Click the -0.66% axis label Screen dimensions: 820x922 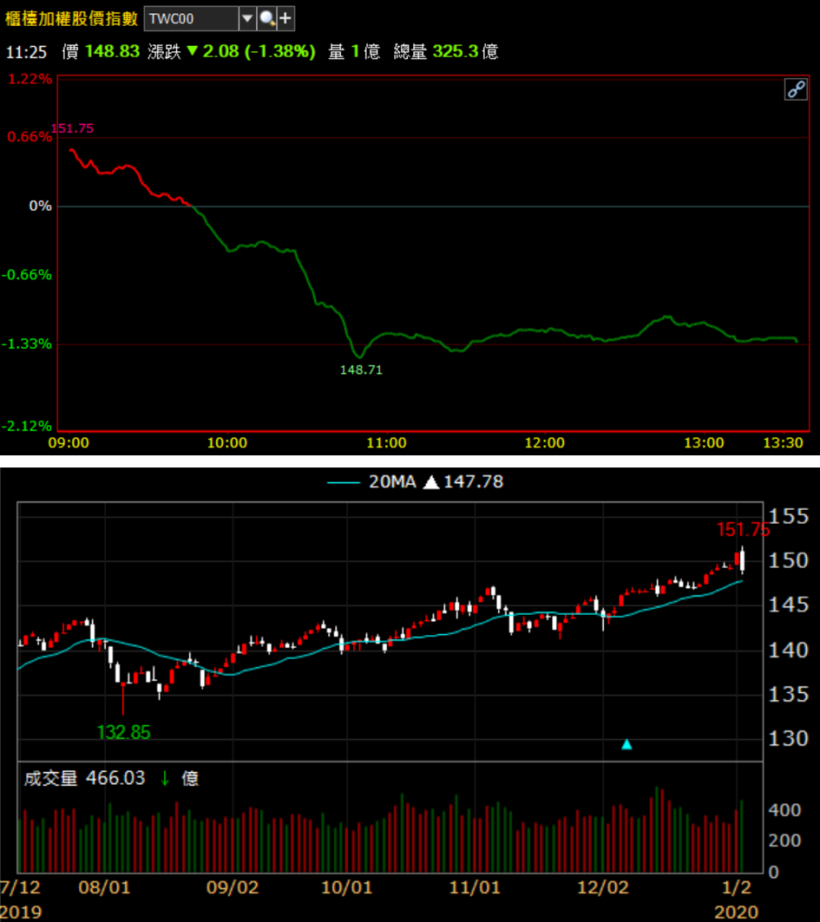tap(27, 275)
